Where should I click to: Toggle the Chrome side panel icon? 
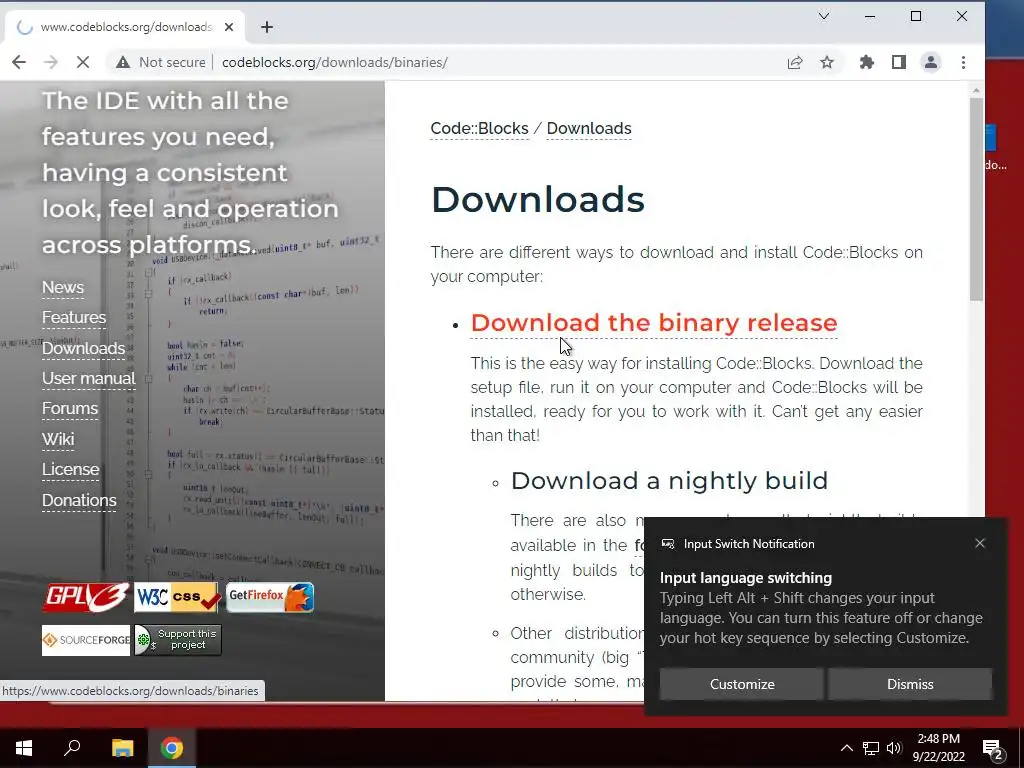899,62
